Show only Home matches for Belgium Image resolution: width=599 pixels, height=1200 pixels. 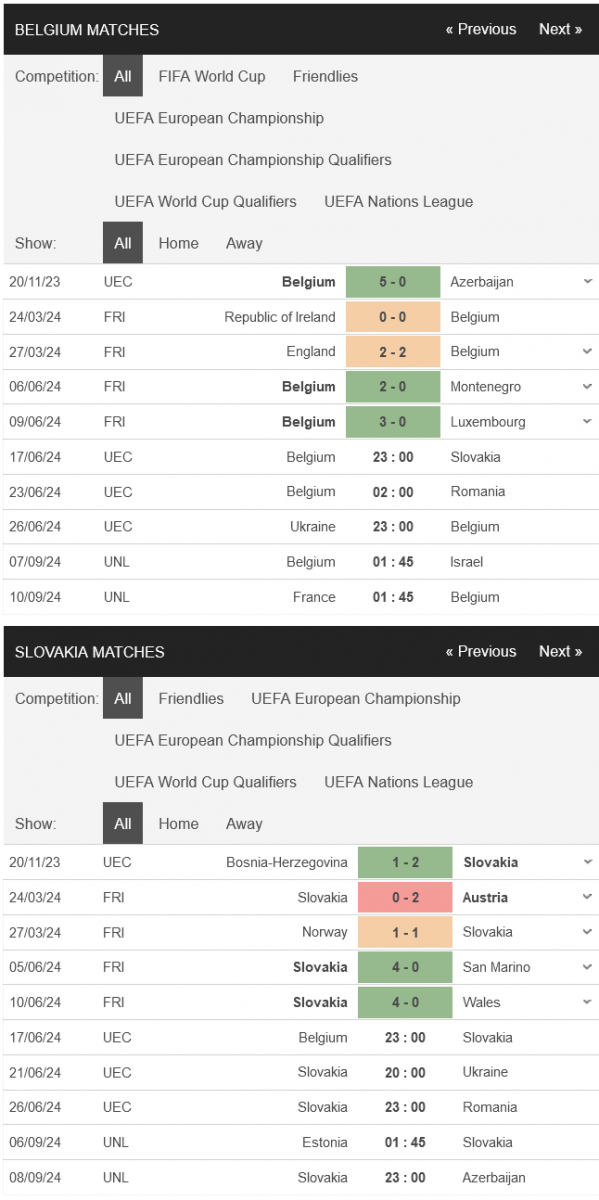[178, 243]
